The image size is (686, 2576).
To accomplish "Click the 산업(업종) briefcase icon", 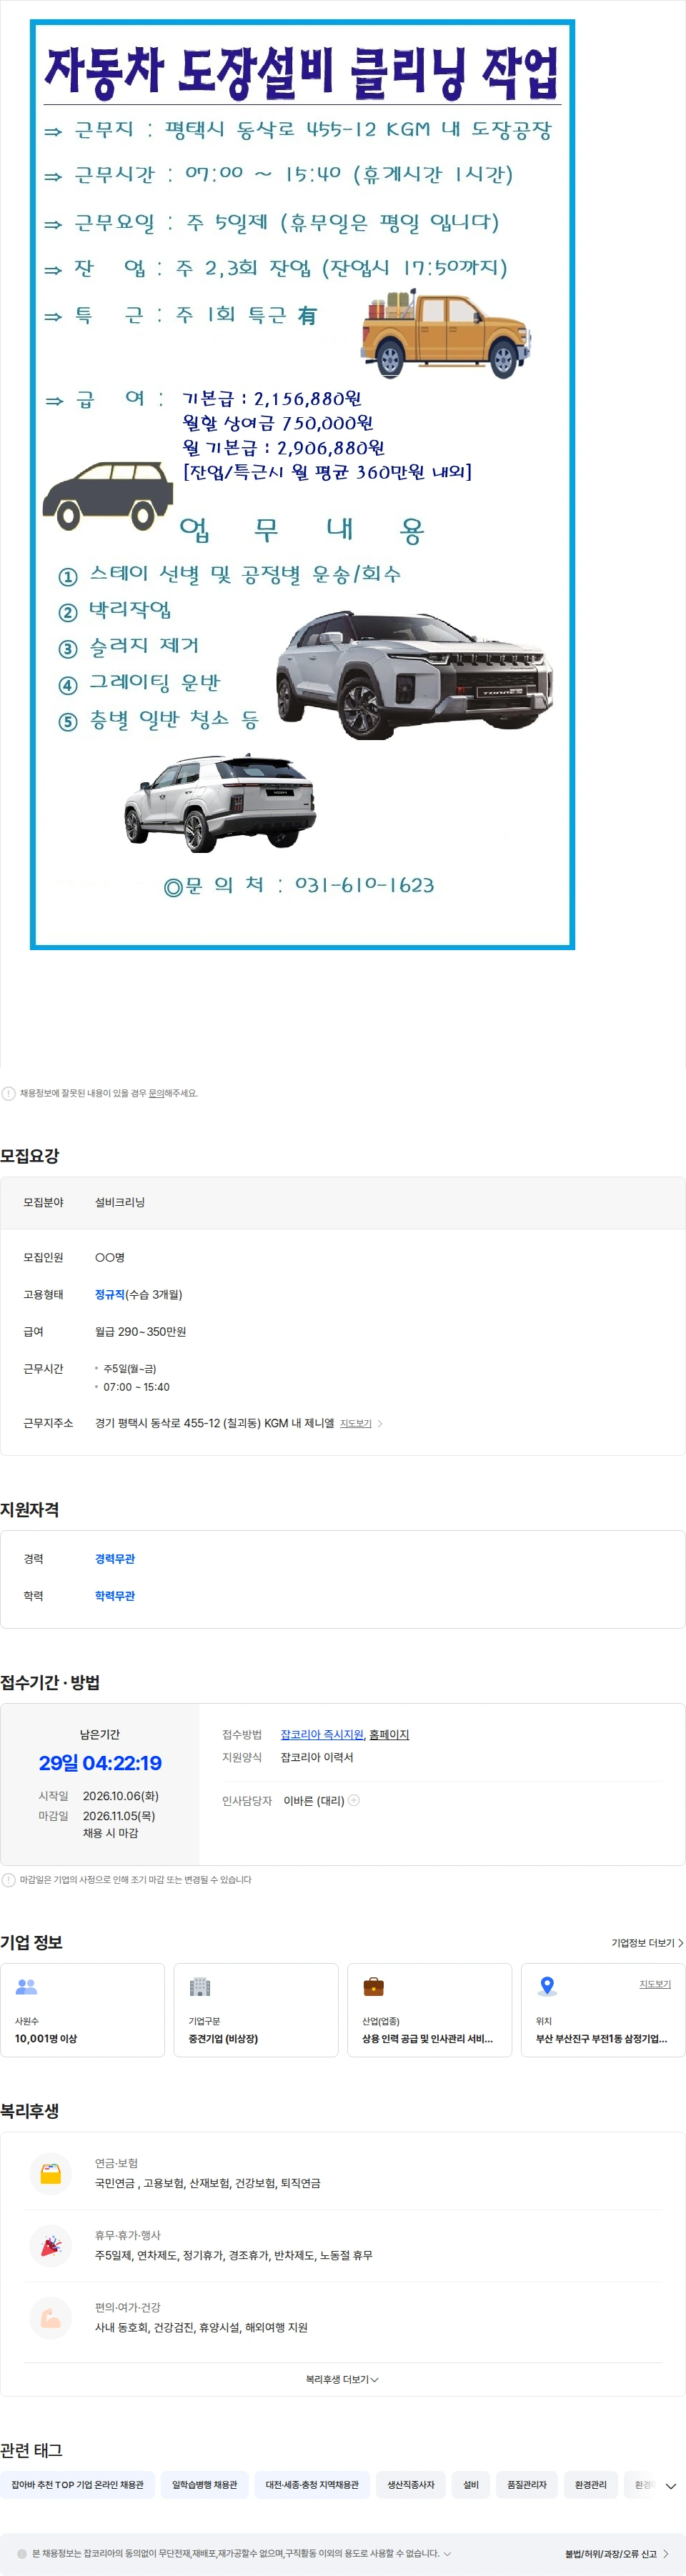I will pyautogui.click(x=373, y=1986).
